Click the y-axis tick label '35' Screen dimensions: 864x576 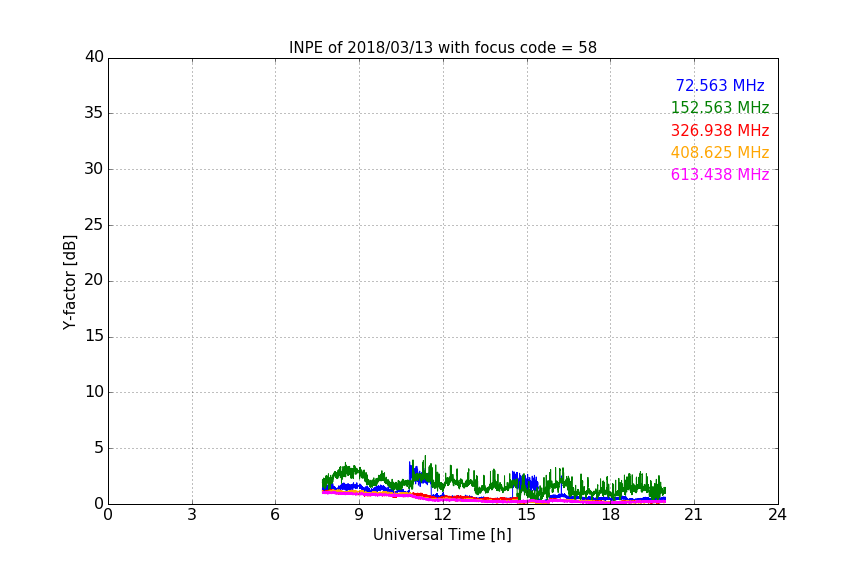click(x=94, y=113)
